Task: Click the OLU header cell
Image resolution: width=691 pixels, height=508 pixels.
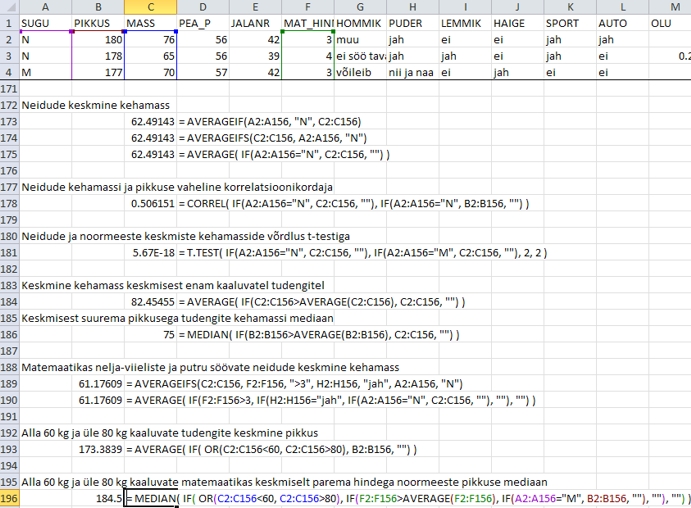Action: click(670, 23)
